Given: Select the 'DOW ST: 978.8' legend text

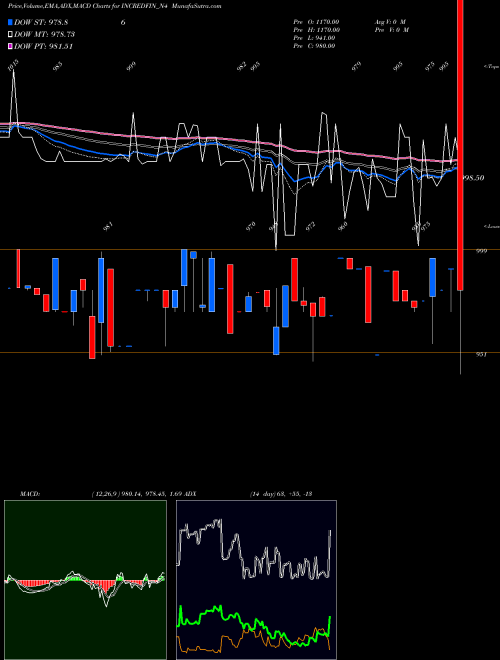Looking at the screenshot, I should (41, 22).
